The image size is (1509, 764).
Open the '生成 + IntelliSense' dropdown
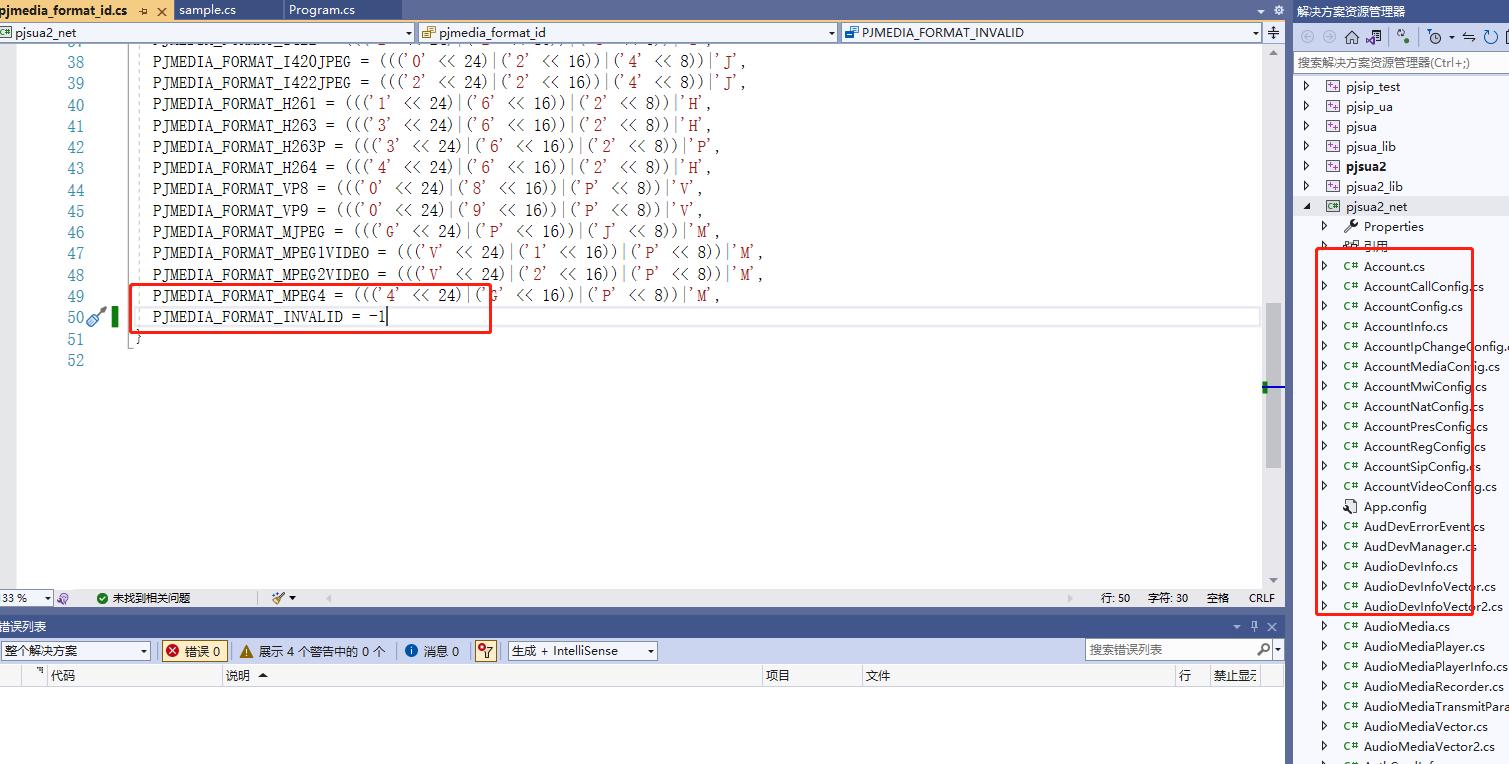coord(582,651)
